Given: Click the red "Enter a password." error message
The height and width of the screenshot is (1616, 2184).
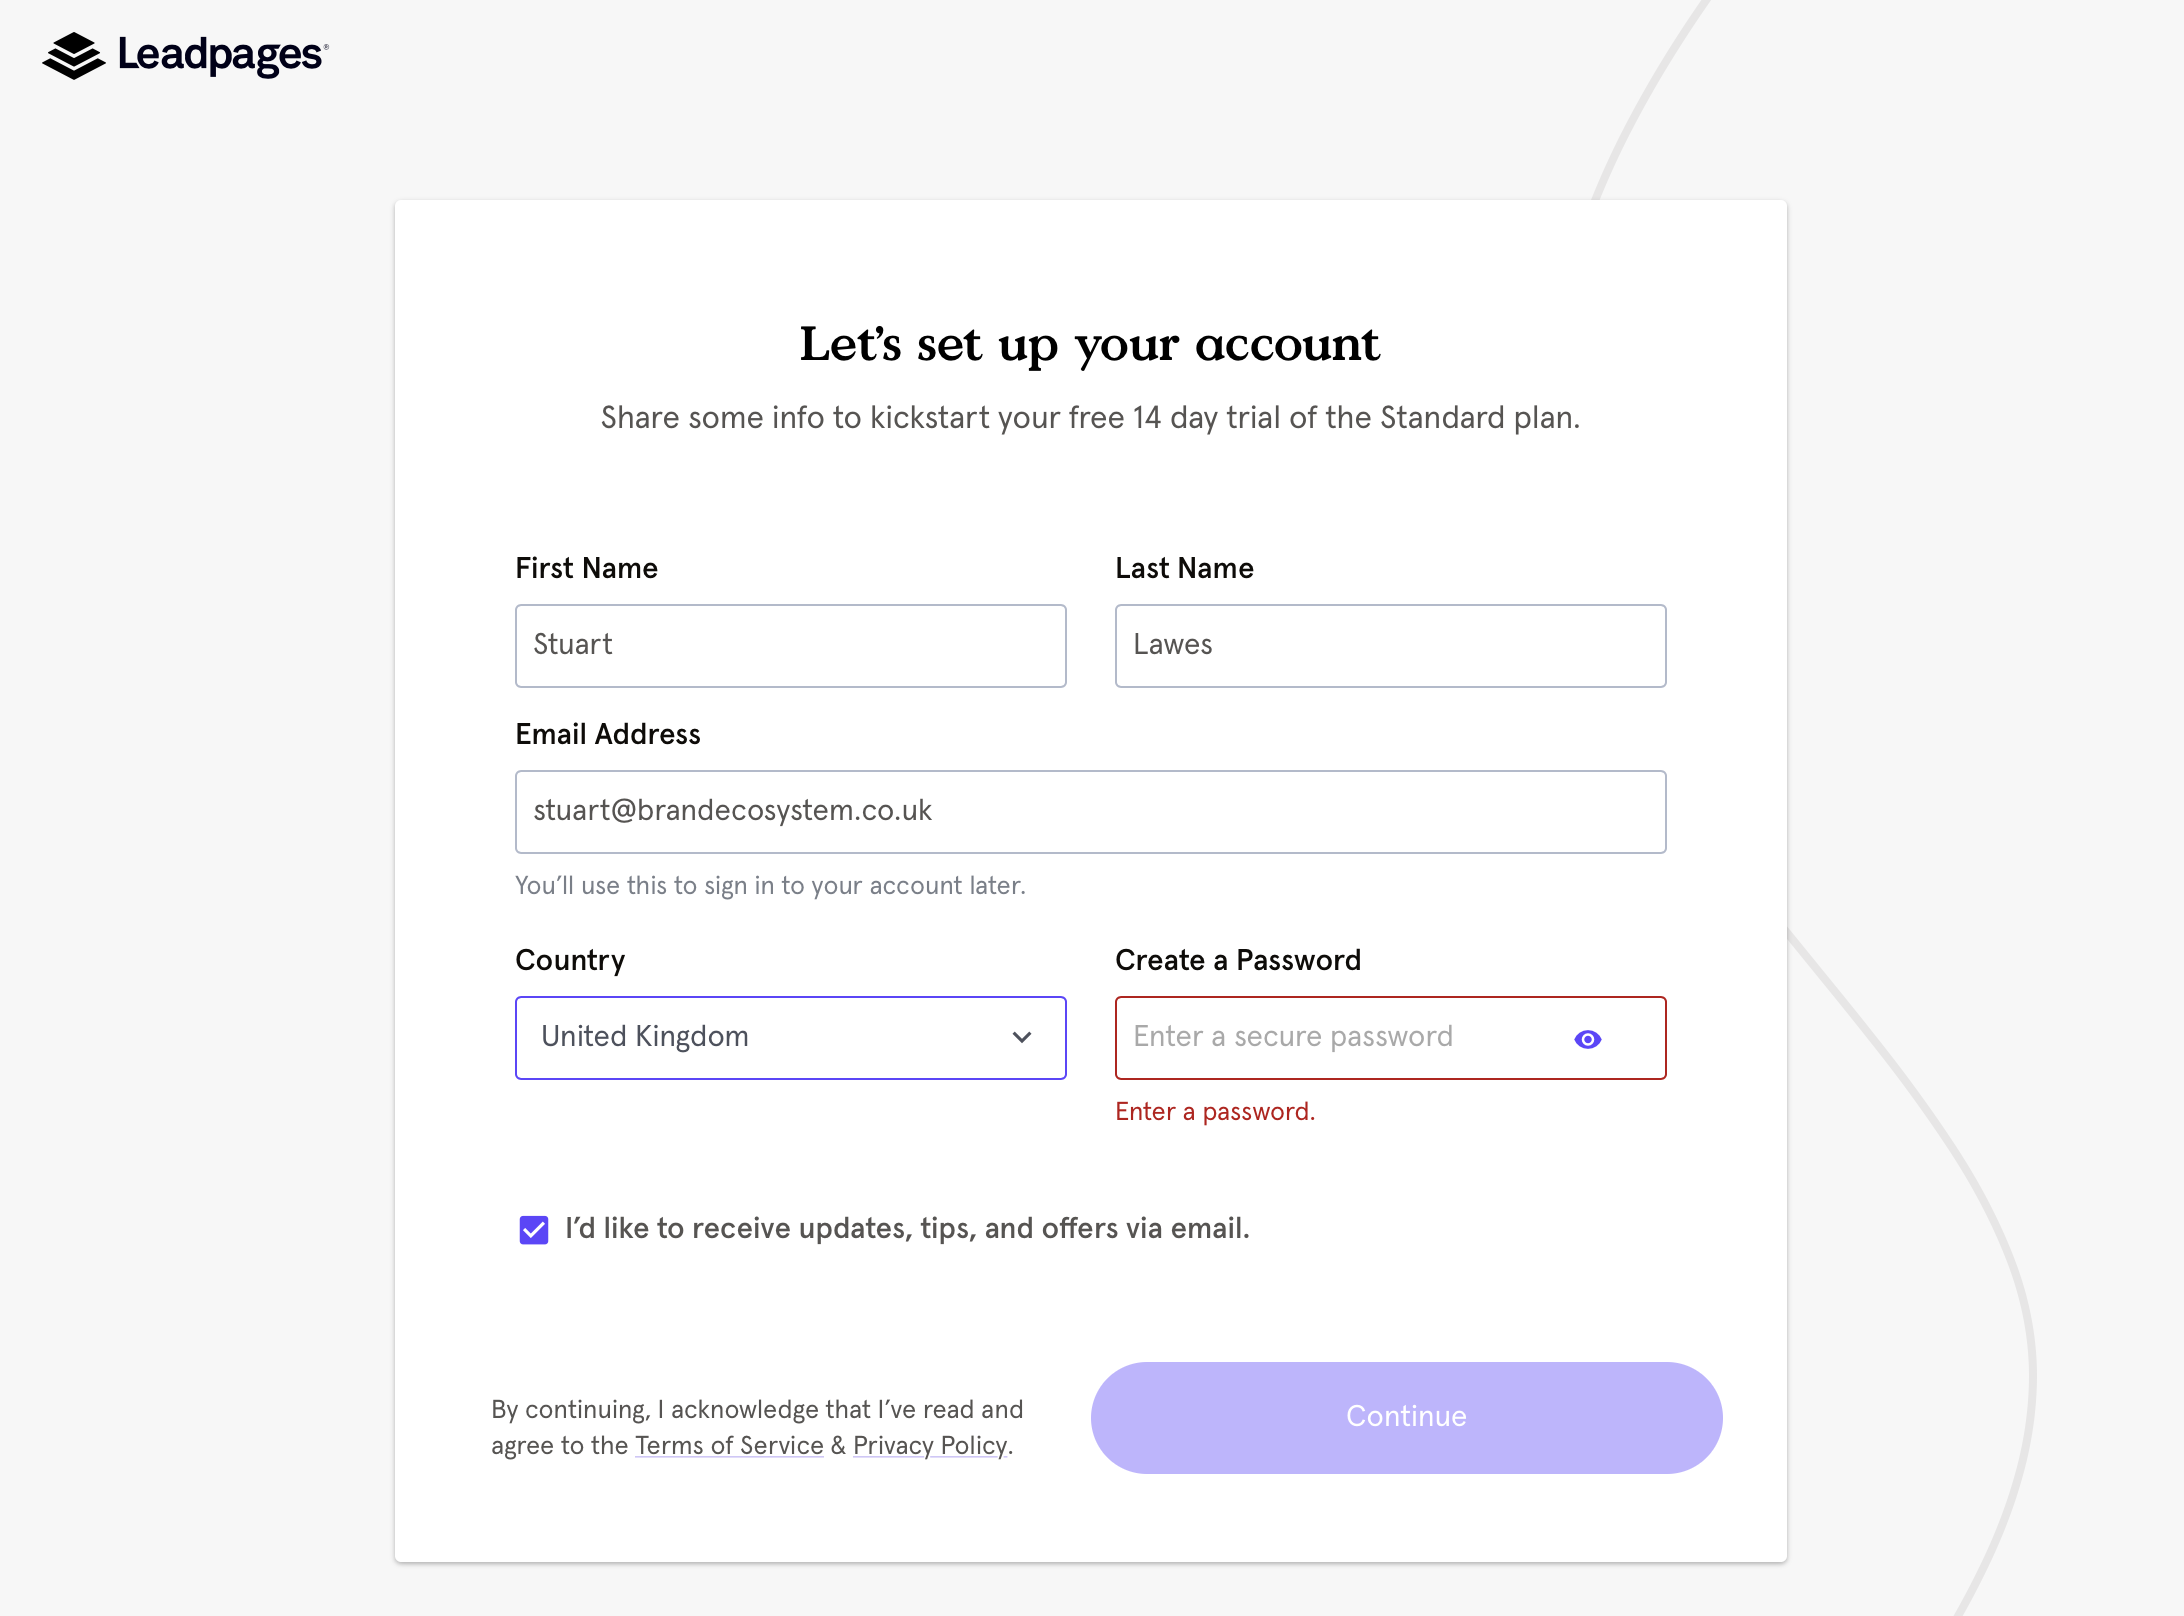Looking at the screenshot, I should click(1214, 1111).
